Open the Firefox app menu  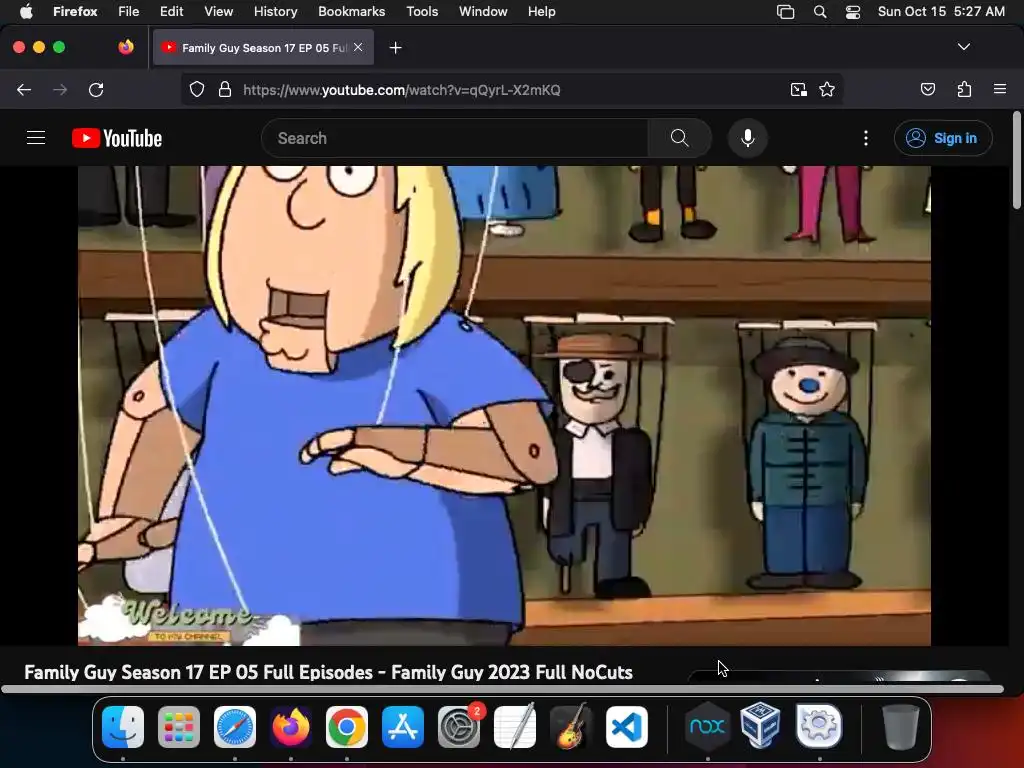pyautogui.click(x=75, y=12)
